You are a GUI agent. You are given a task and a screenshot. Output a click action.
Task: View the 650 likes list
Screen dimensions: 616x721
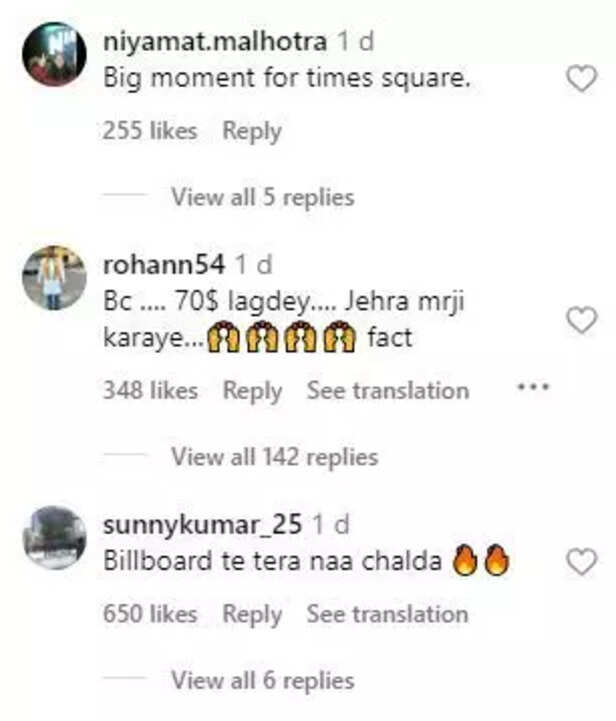tap(150, 614)
